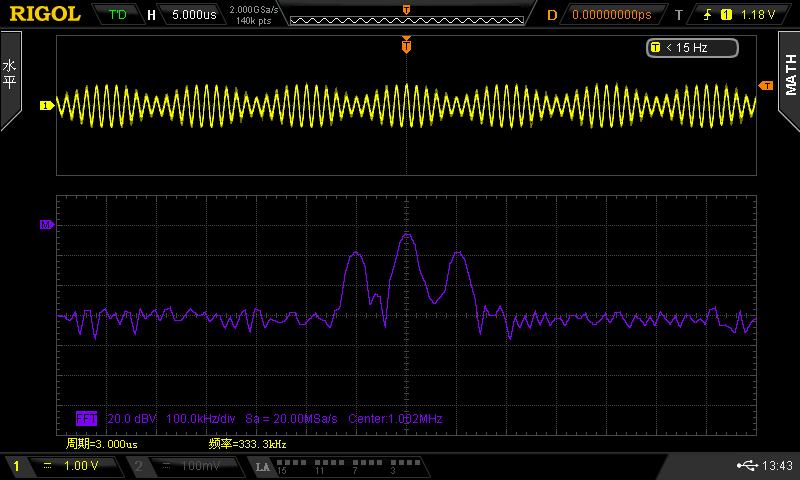This screenshot has width=800, height=480.
Task: Click the frequency counter readout box
Action: pos(692,47)
